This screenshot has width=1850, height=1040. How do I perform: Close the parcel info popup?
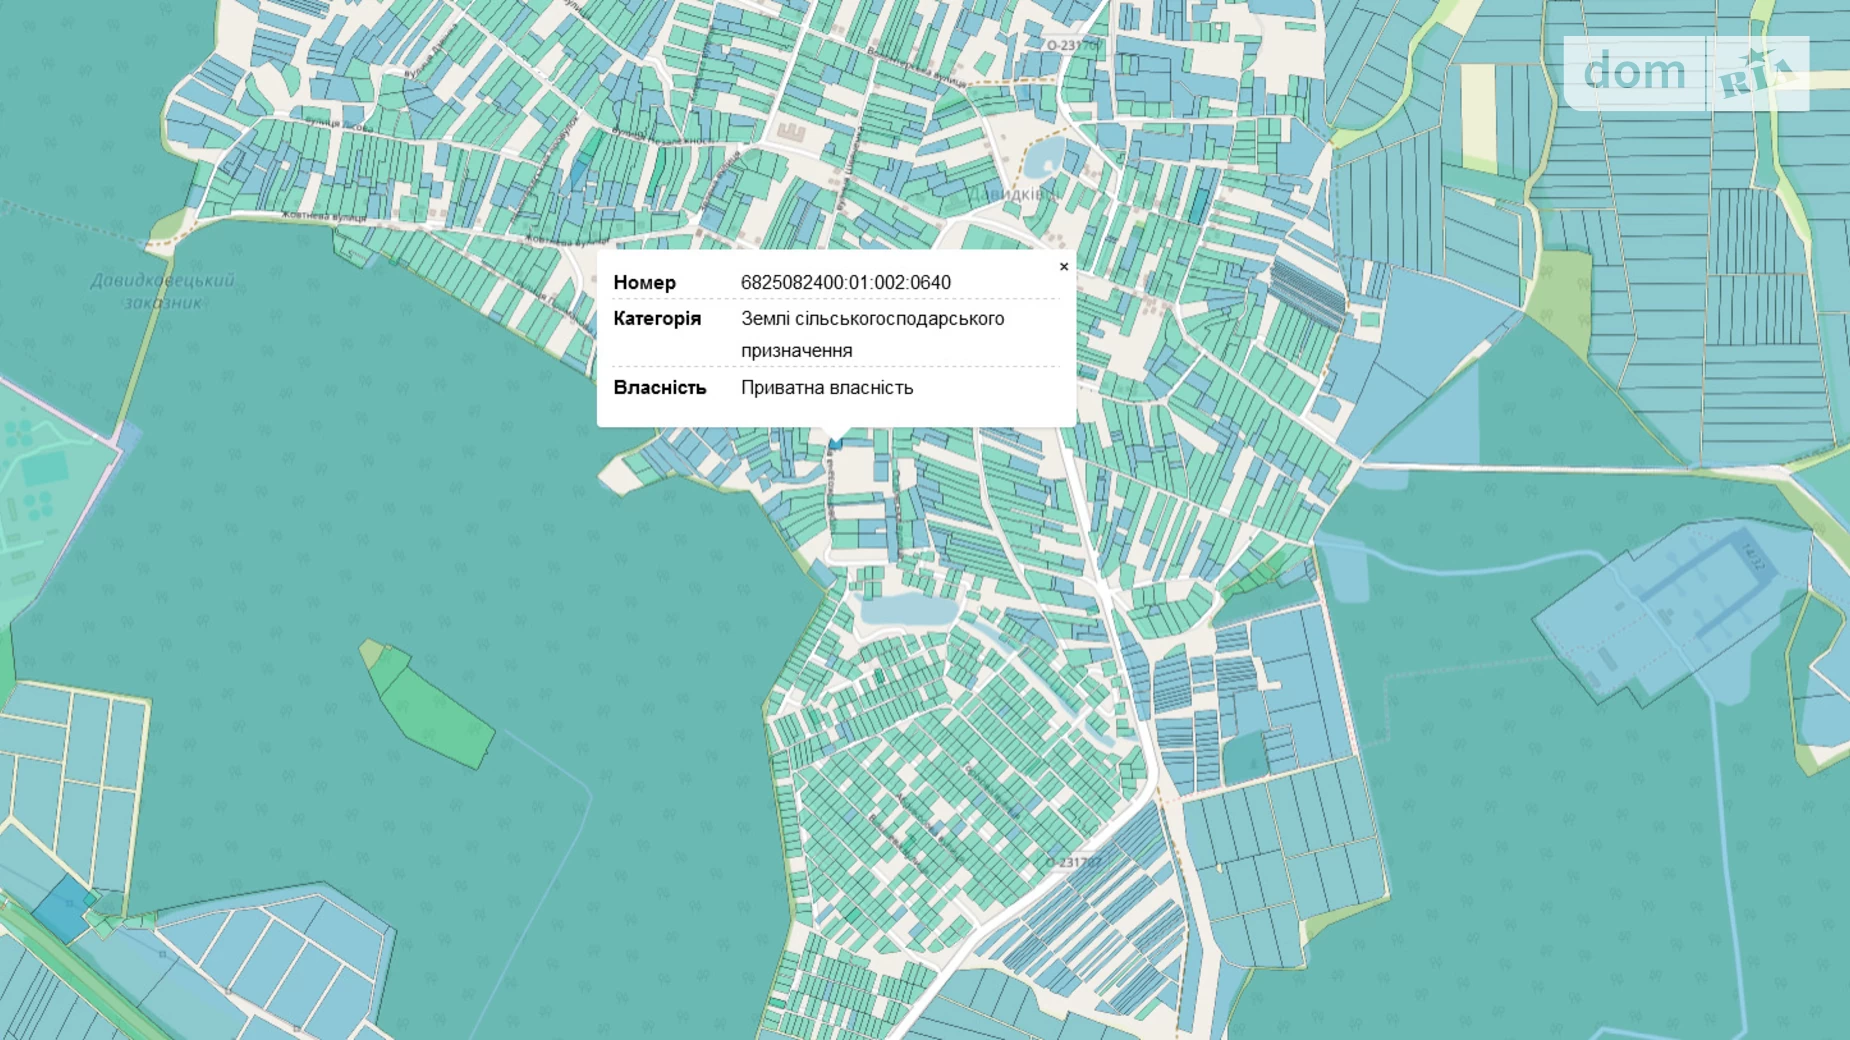(x=1064, y=267)
